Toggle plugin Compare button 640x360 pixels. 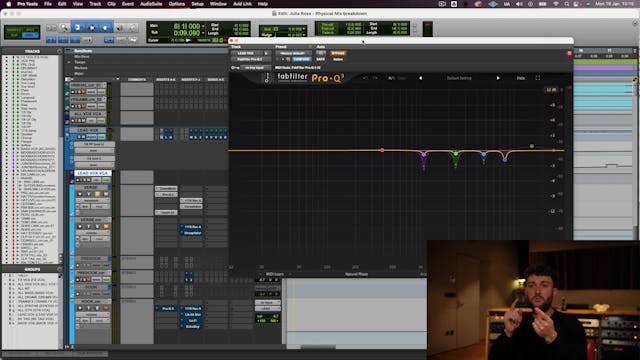coord(301,59)
